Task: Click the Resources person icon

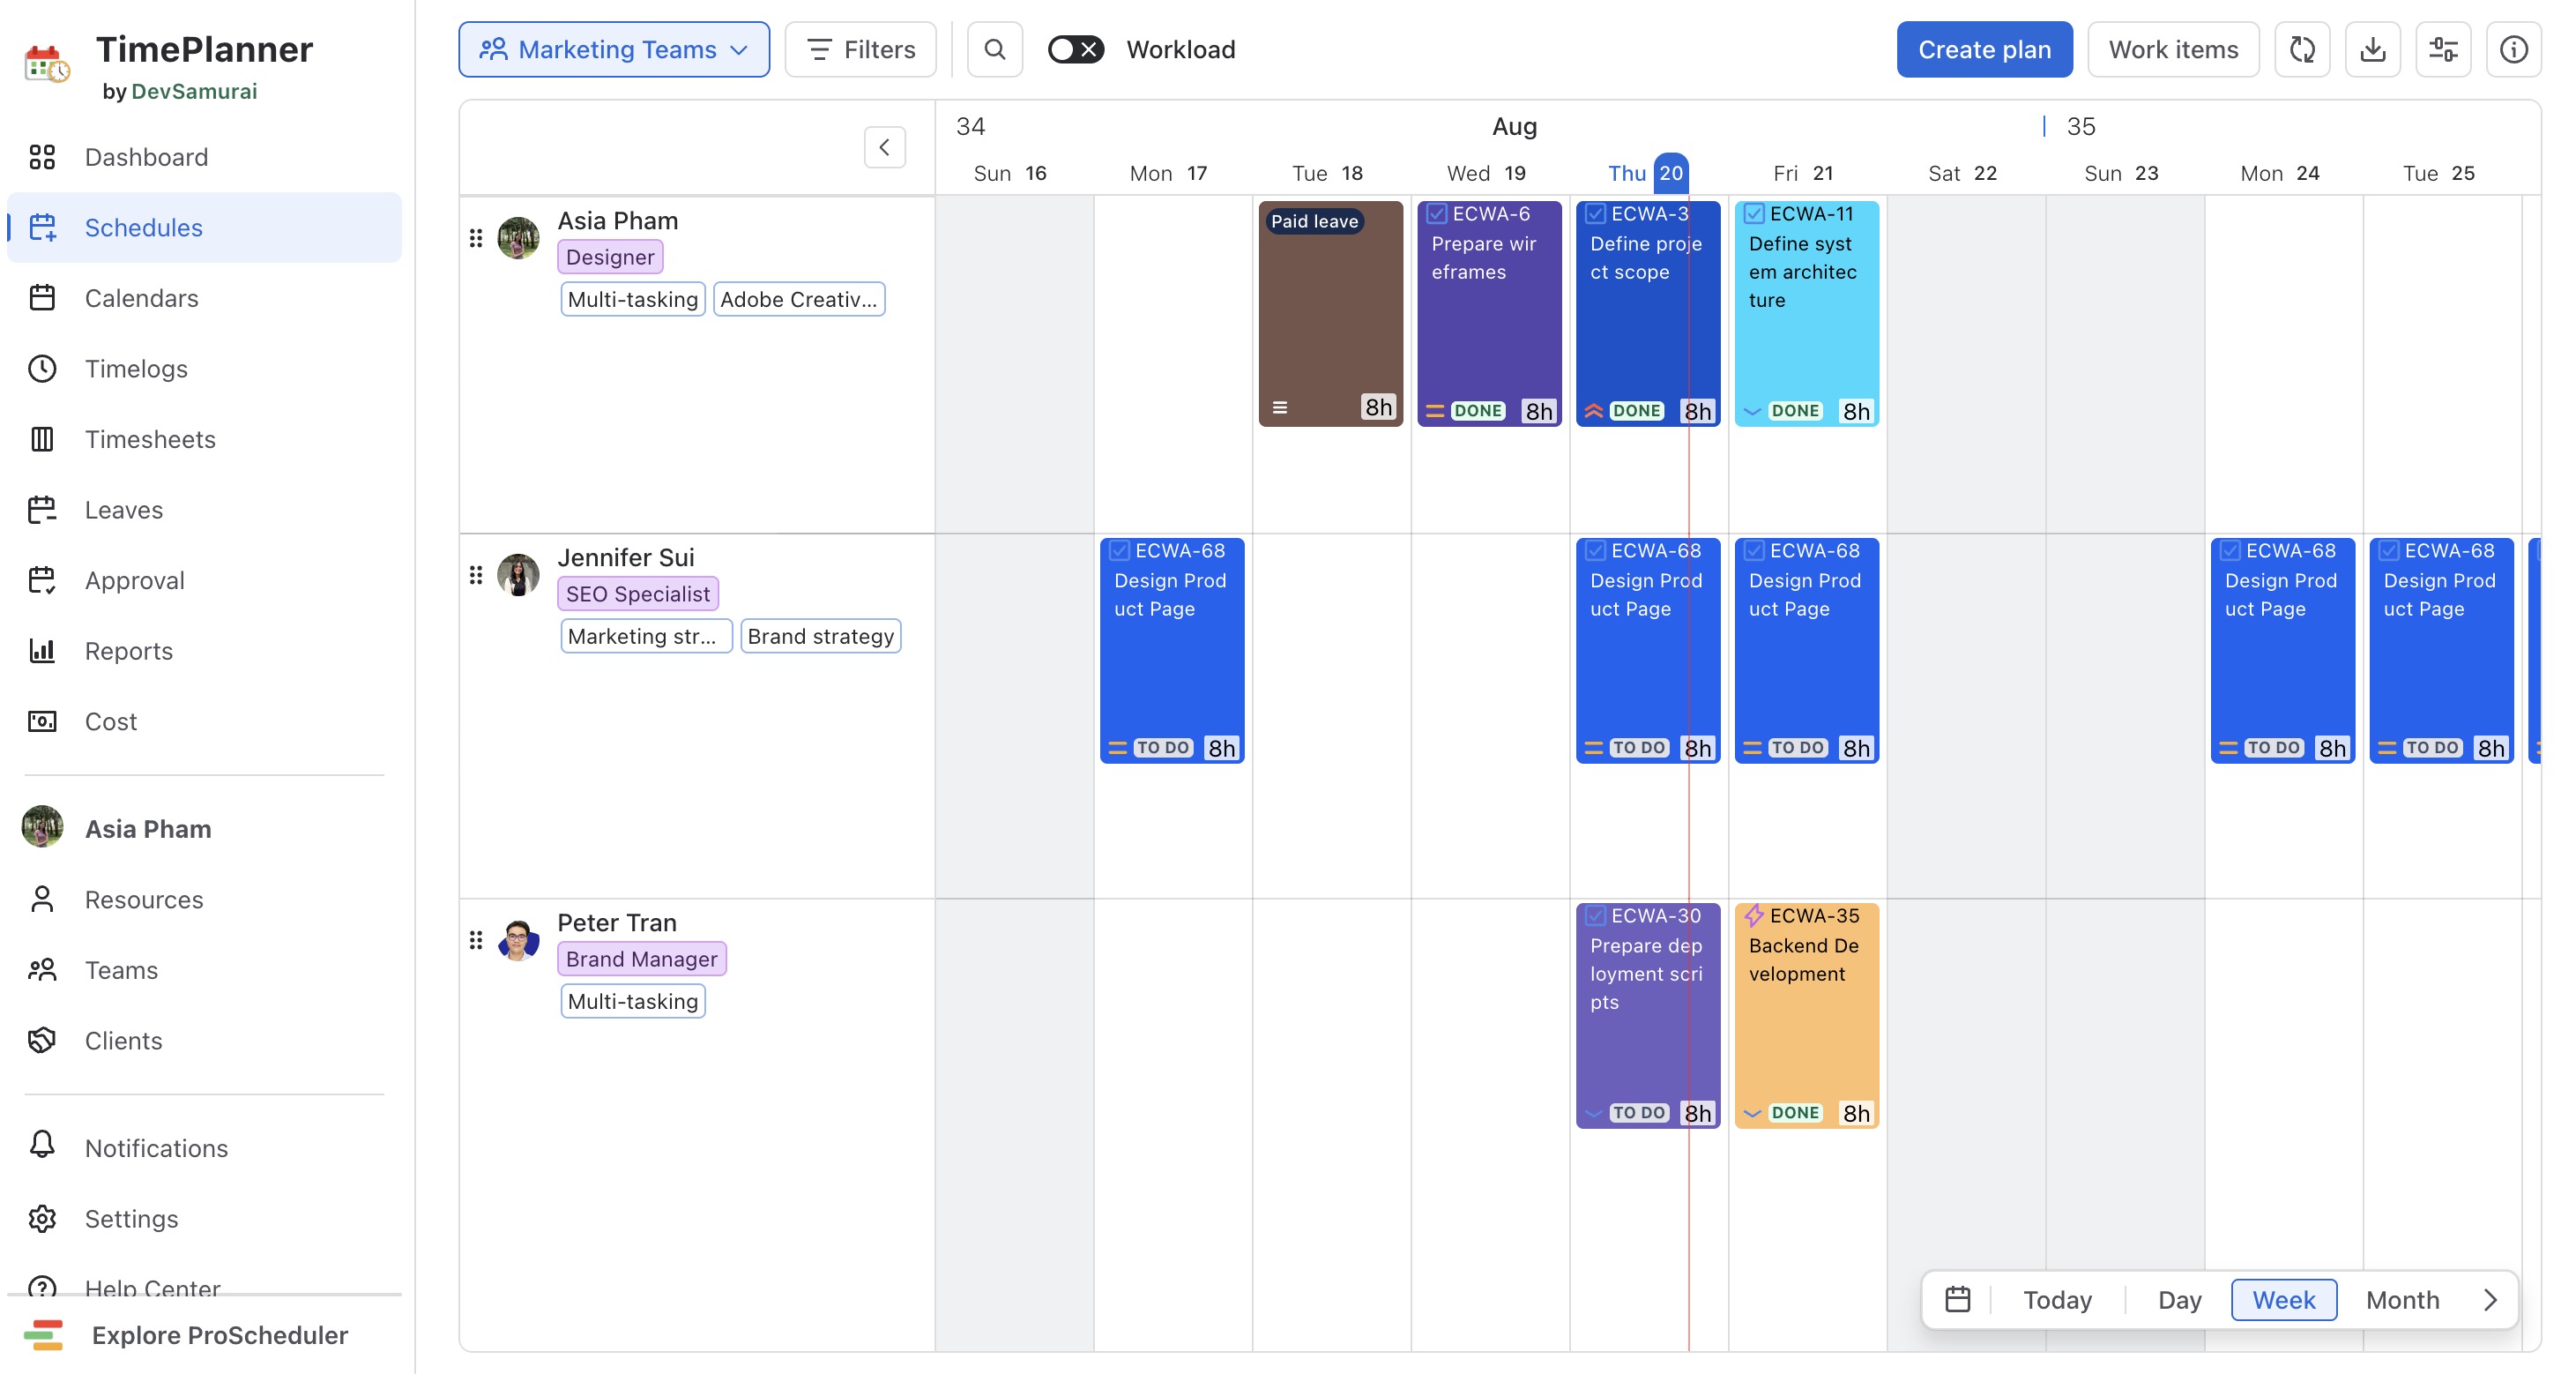Action: 42,900
